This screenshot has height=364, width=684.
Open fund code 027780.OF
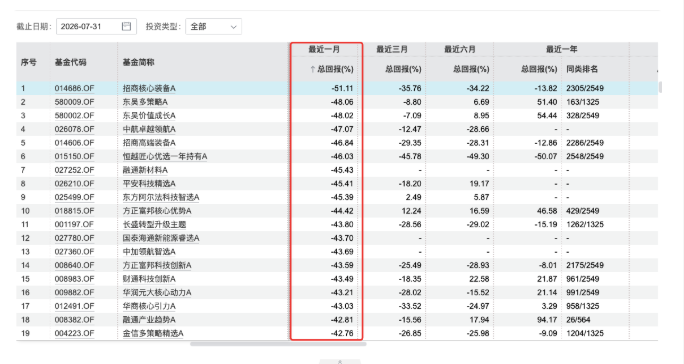74,238
